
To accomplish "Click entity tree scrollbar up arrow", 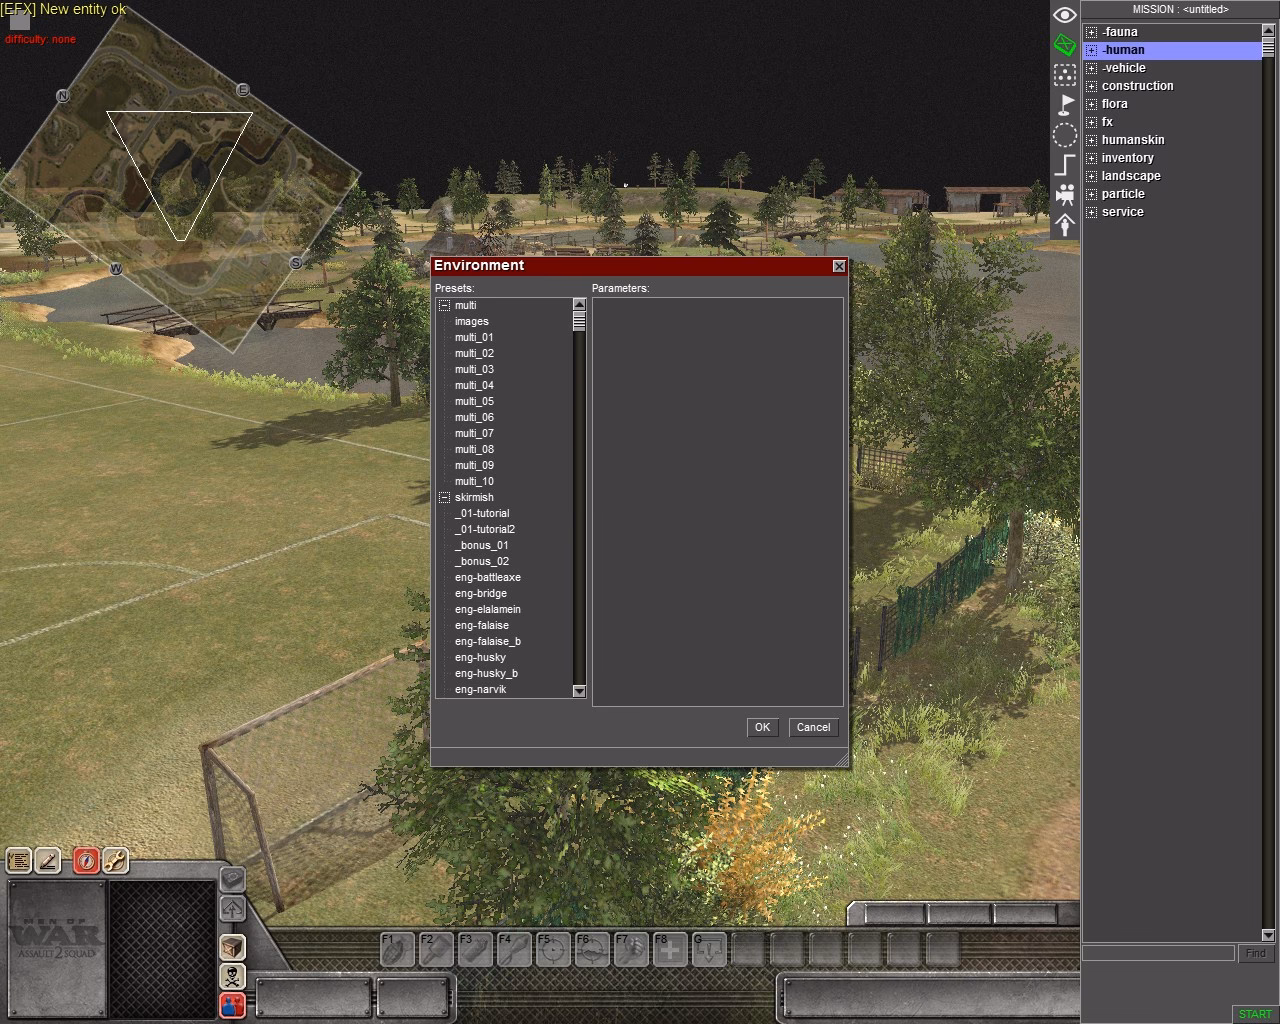I will [x=1268, y=29].
